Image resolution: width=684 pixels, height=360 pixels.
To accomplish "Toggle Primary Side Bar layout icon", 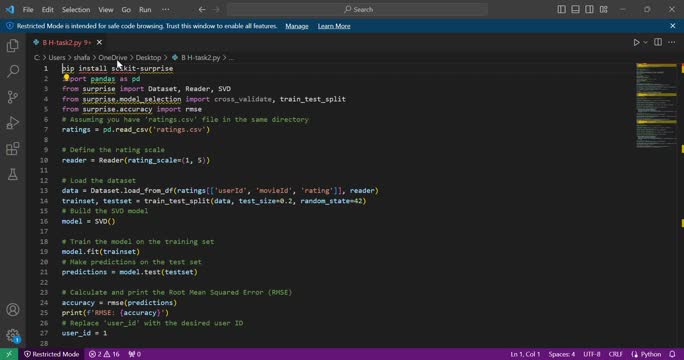I will [561, 9].
